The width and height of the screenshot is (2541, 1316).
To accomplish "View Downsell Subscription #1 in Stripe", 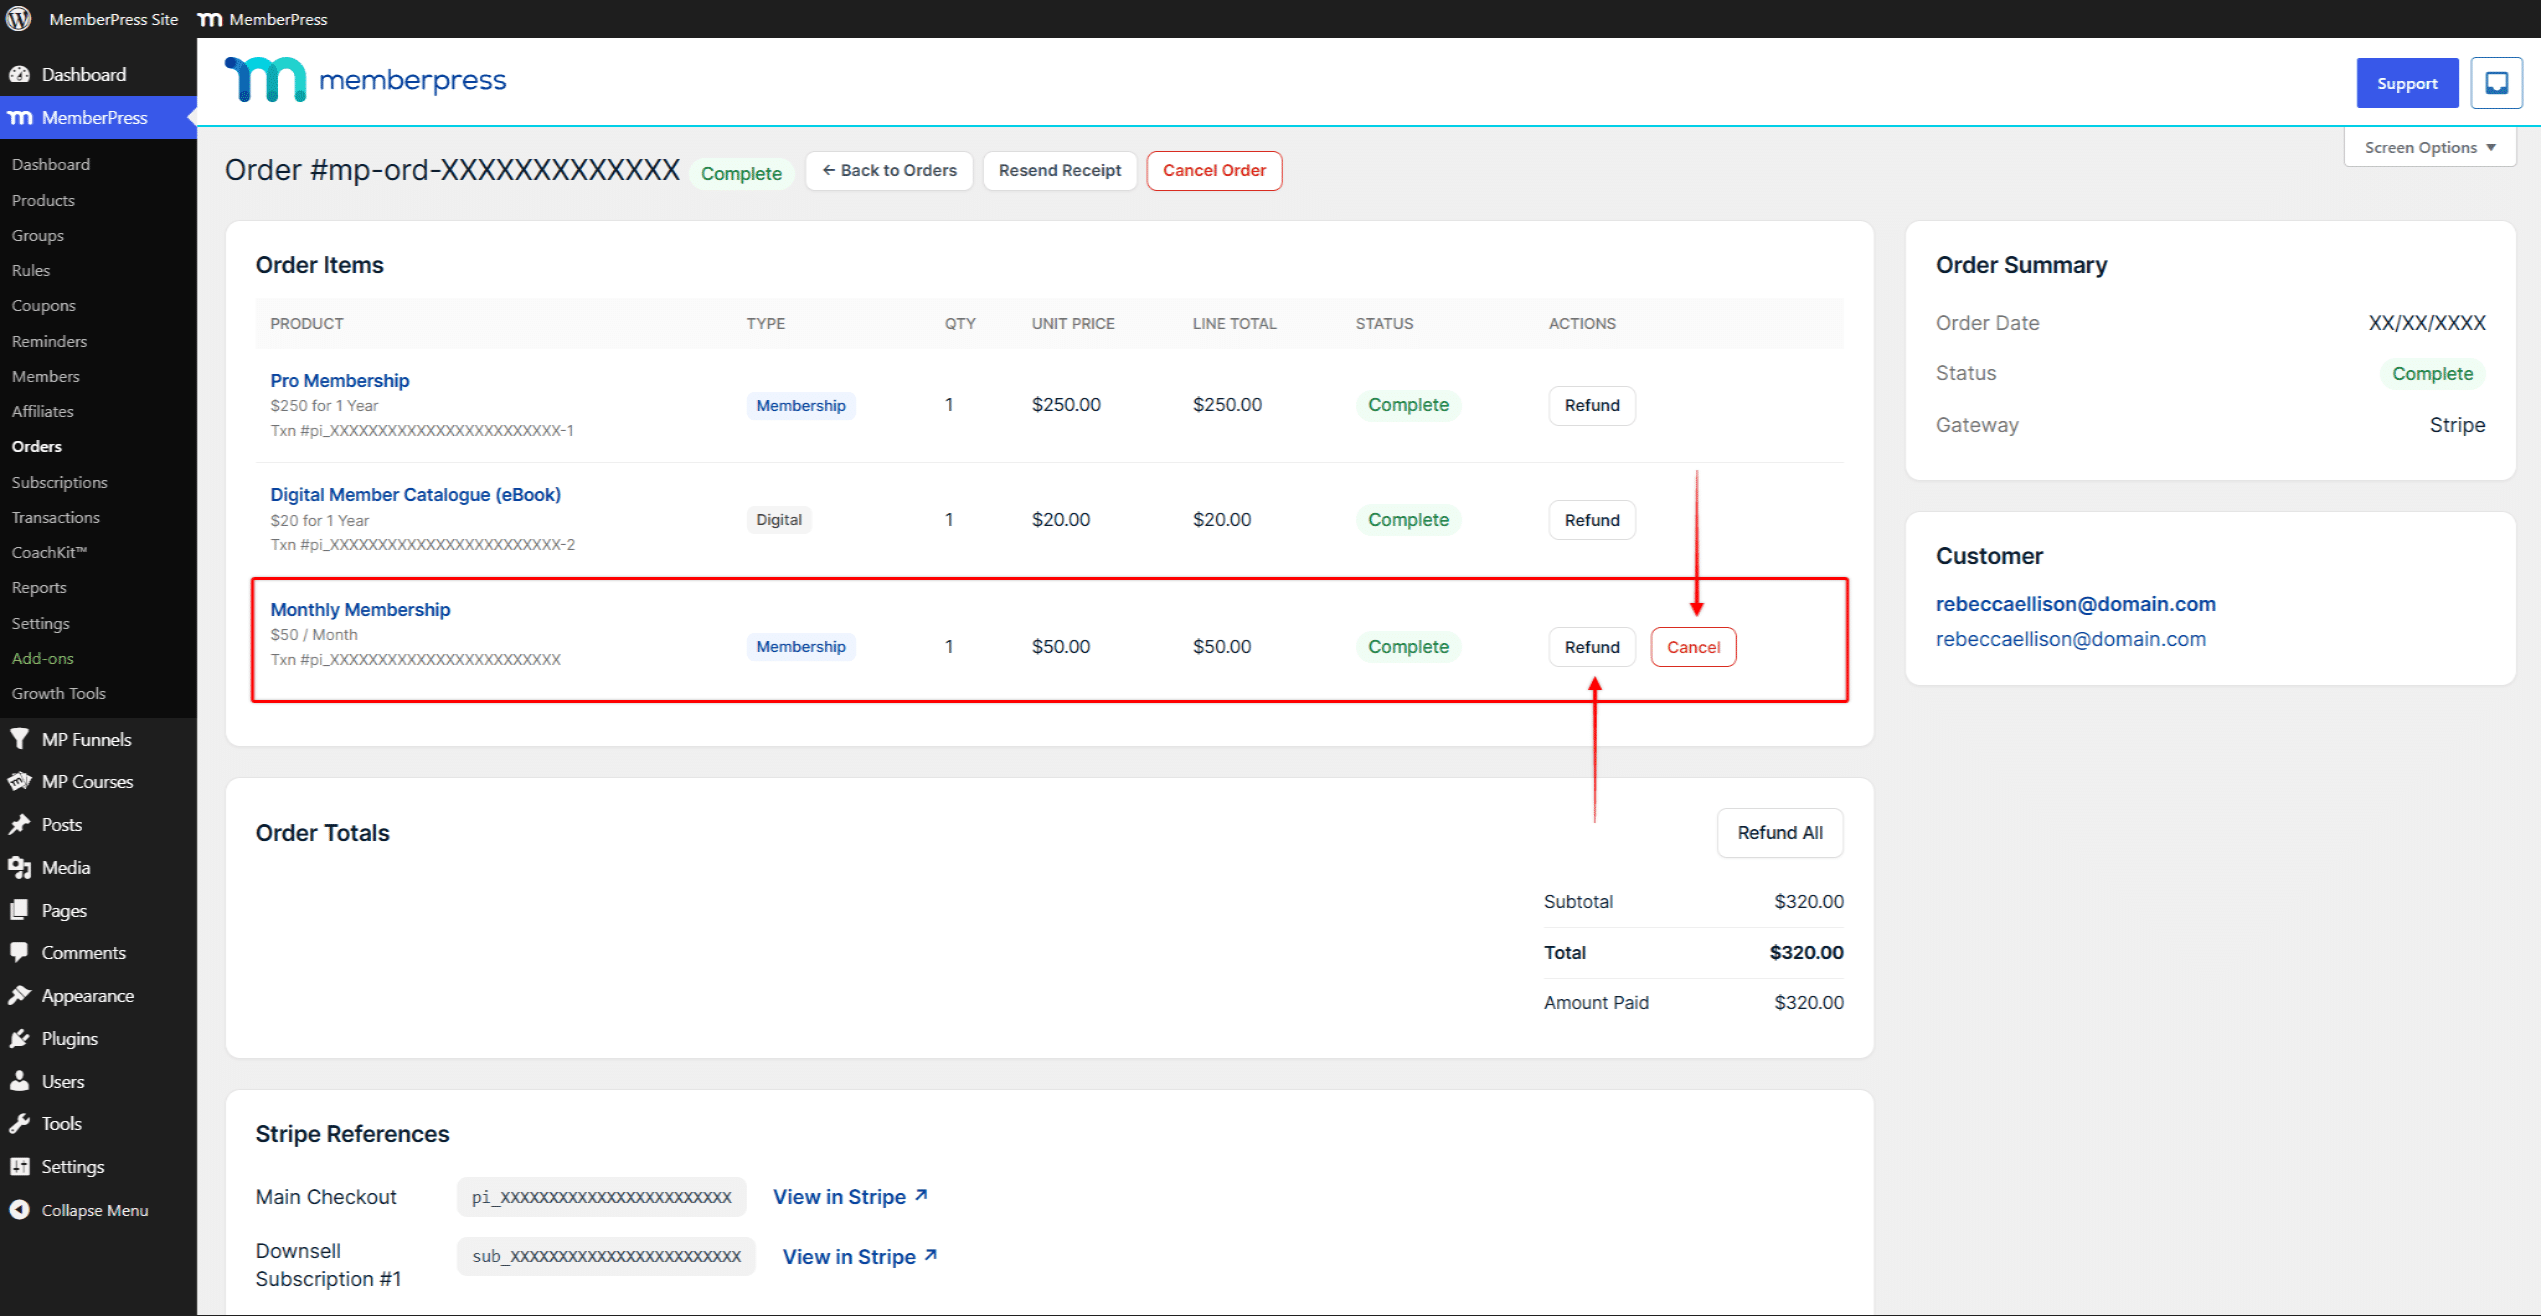I will [860, 1256].
